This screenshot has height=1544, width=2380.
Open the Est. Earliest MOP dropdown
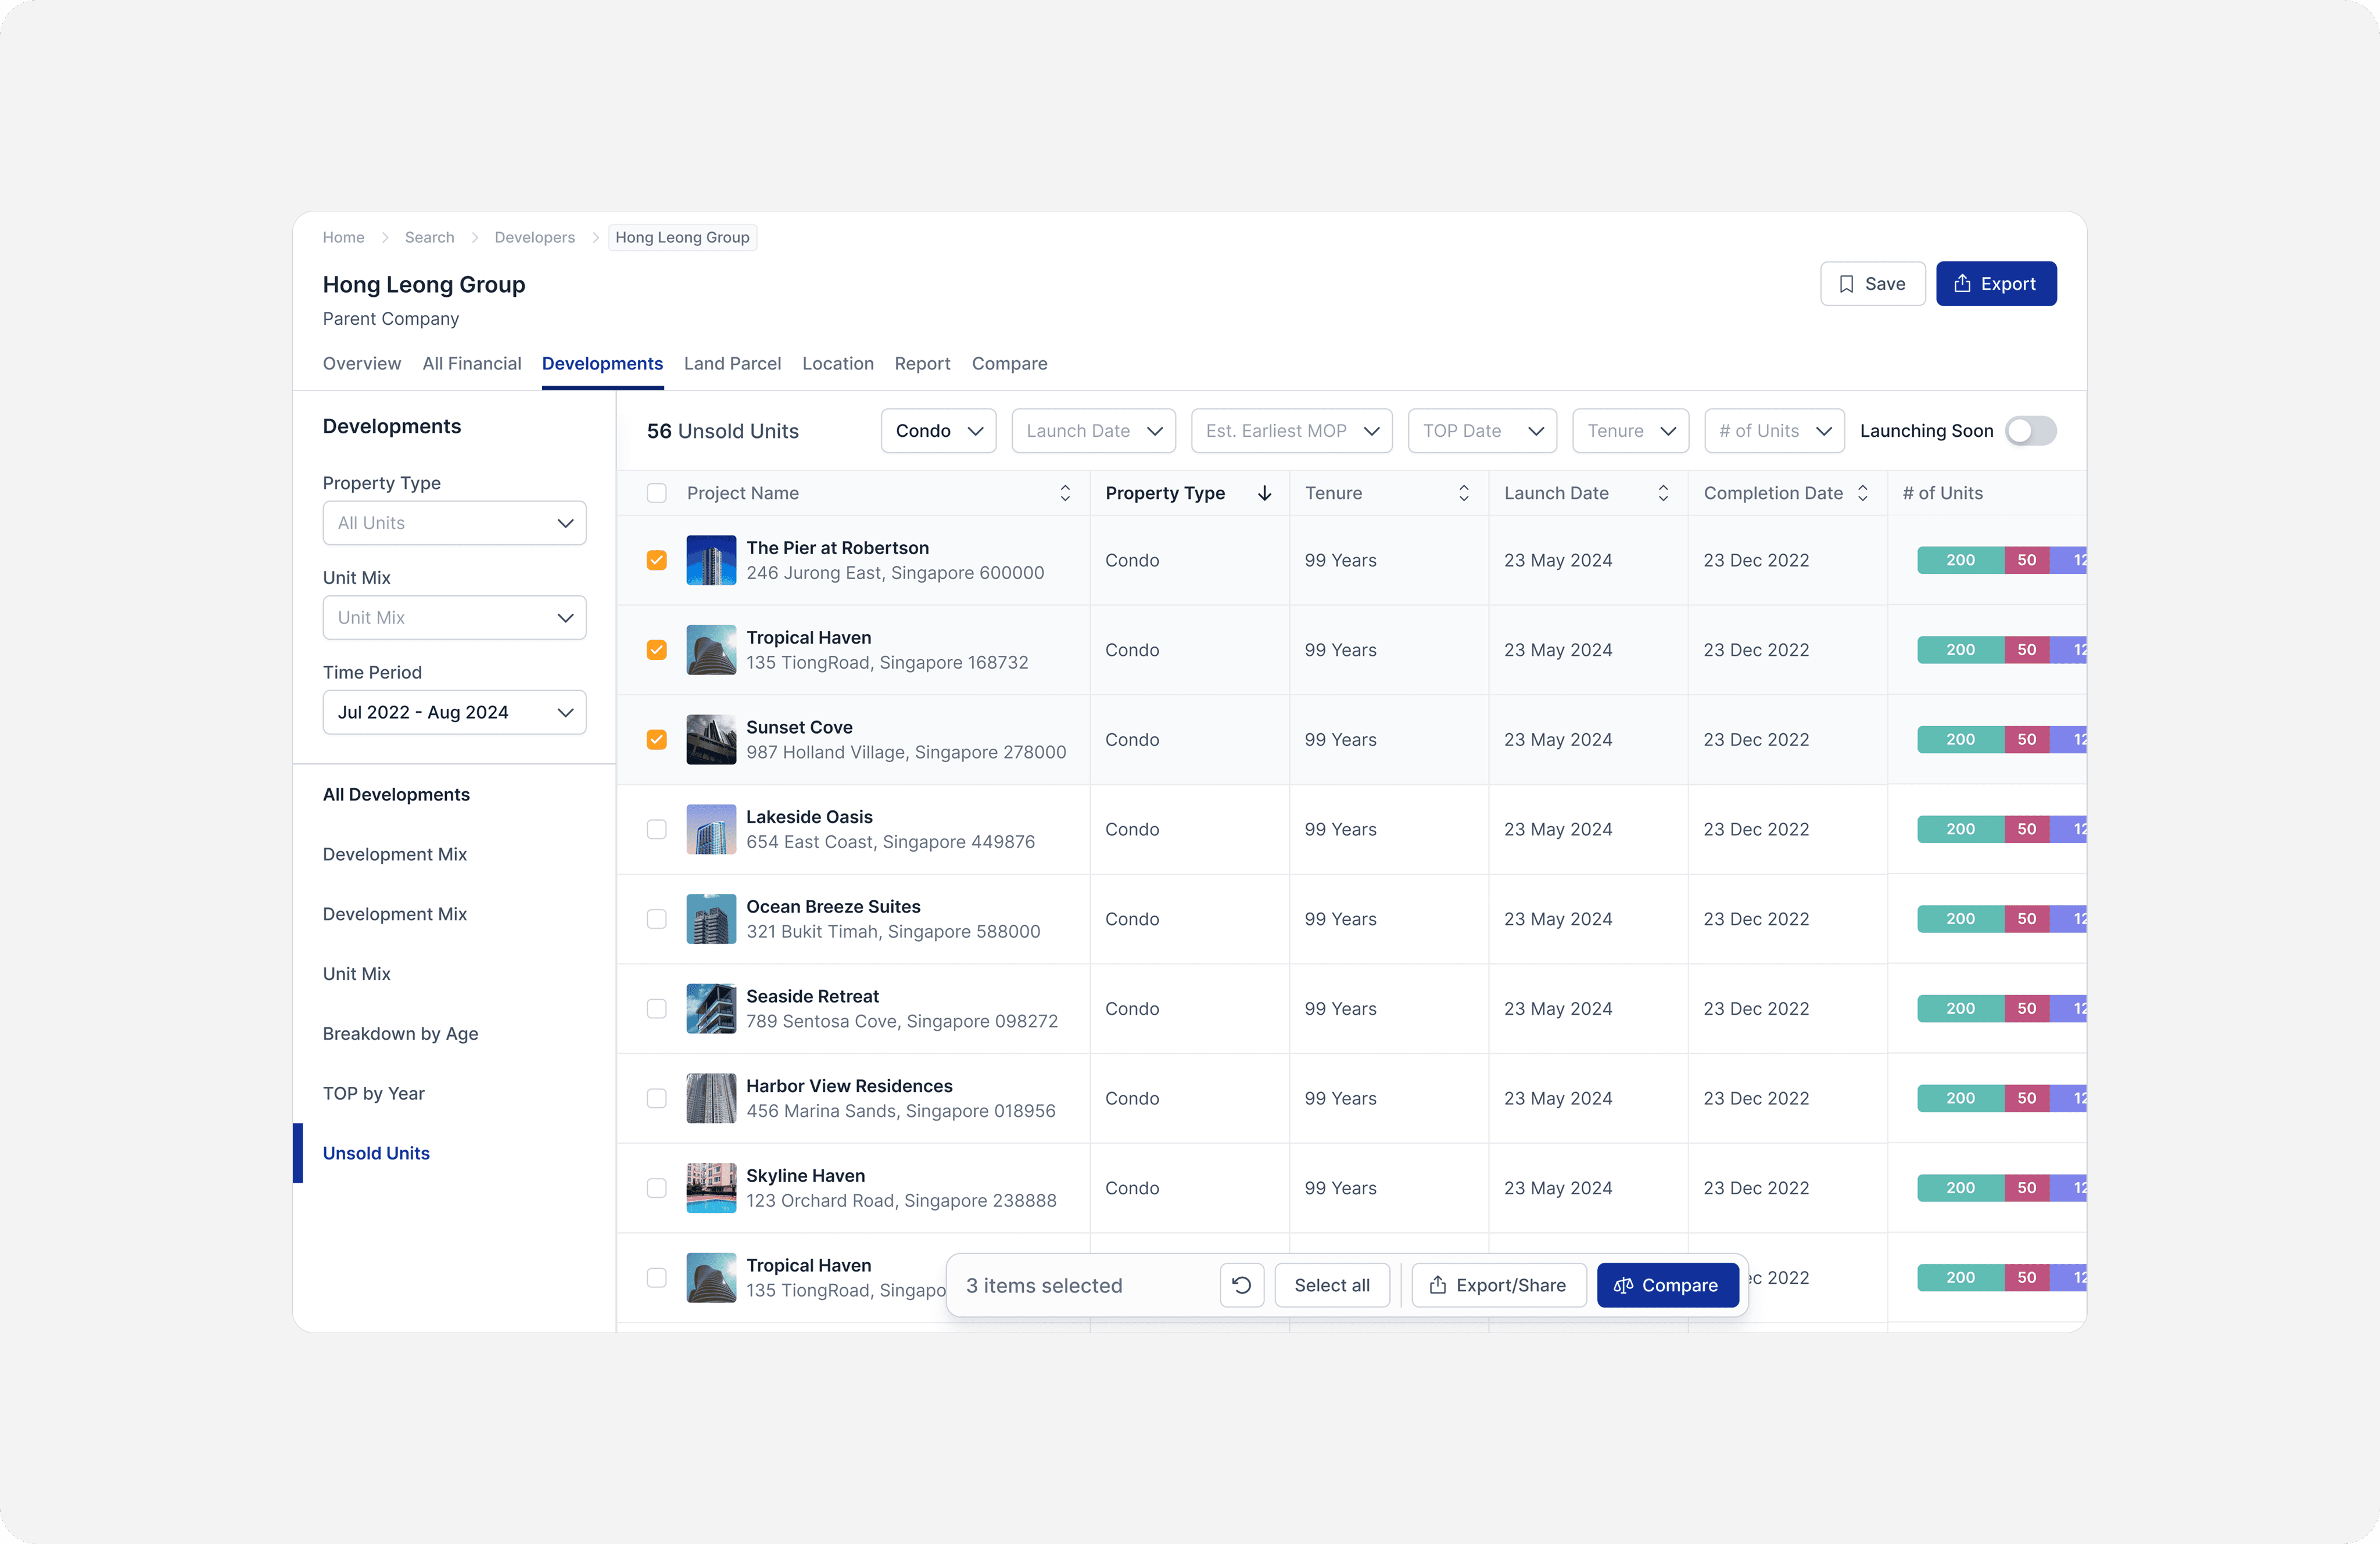pos(1291,431)
